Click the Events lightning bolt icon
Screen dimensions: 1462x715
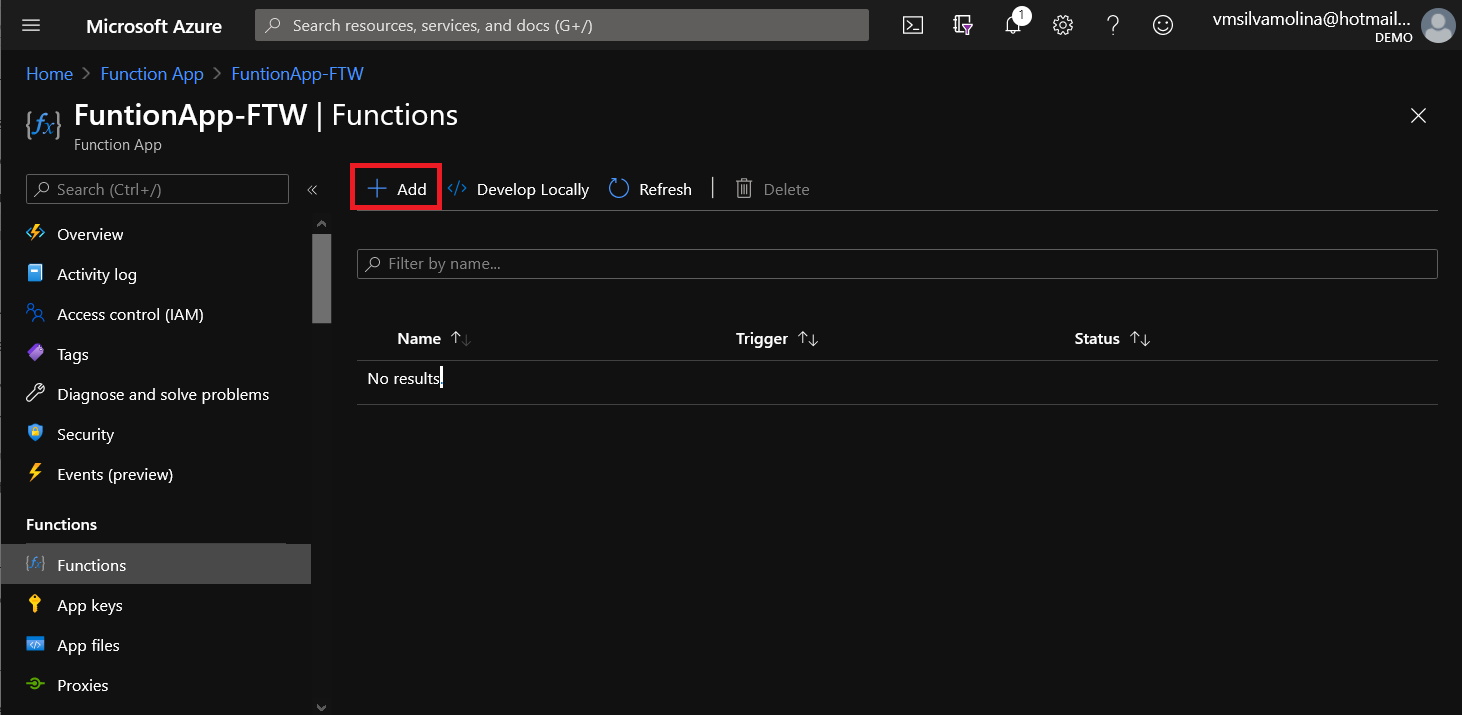tap(36, 473)
